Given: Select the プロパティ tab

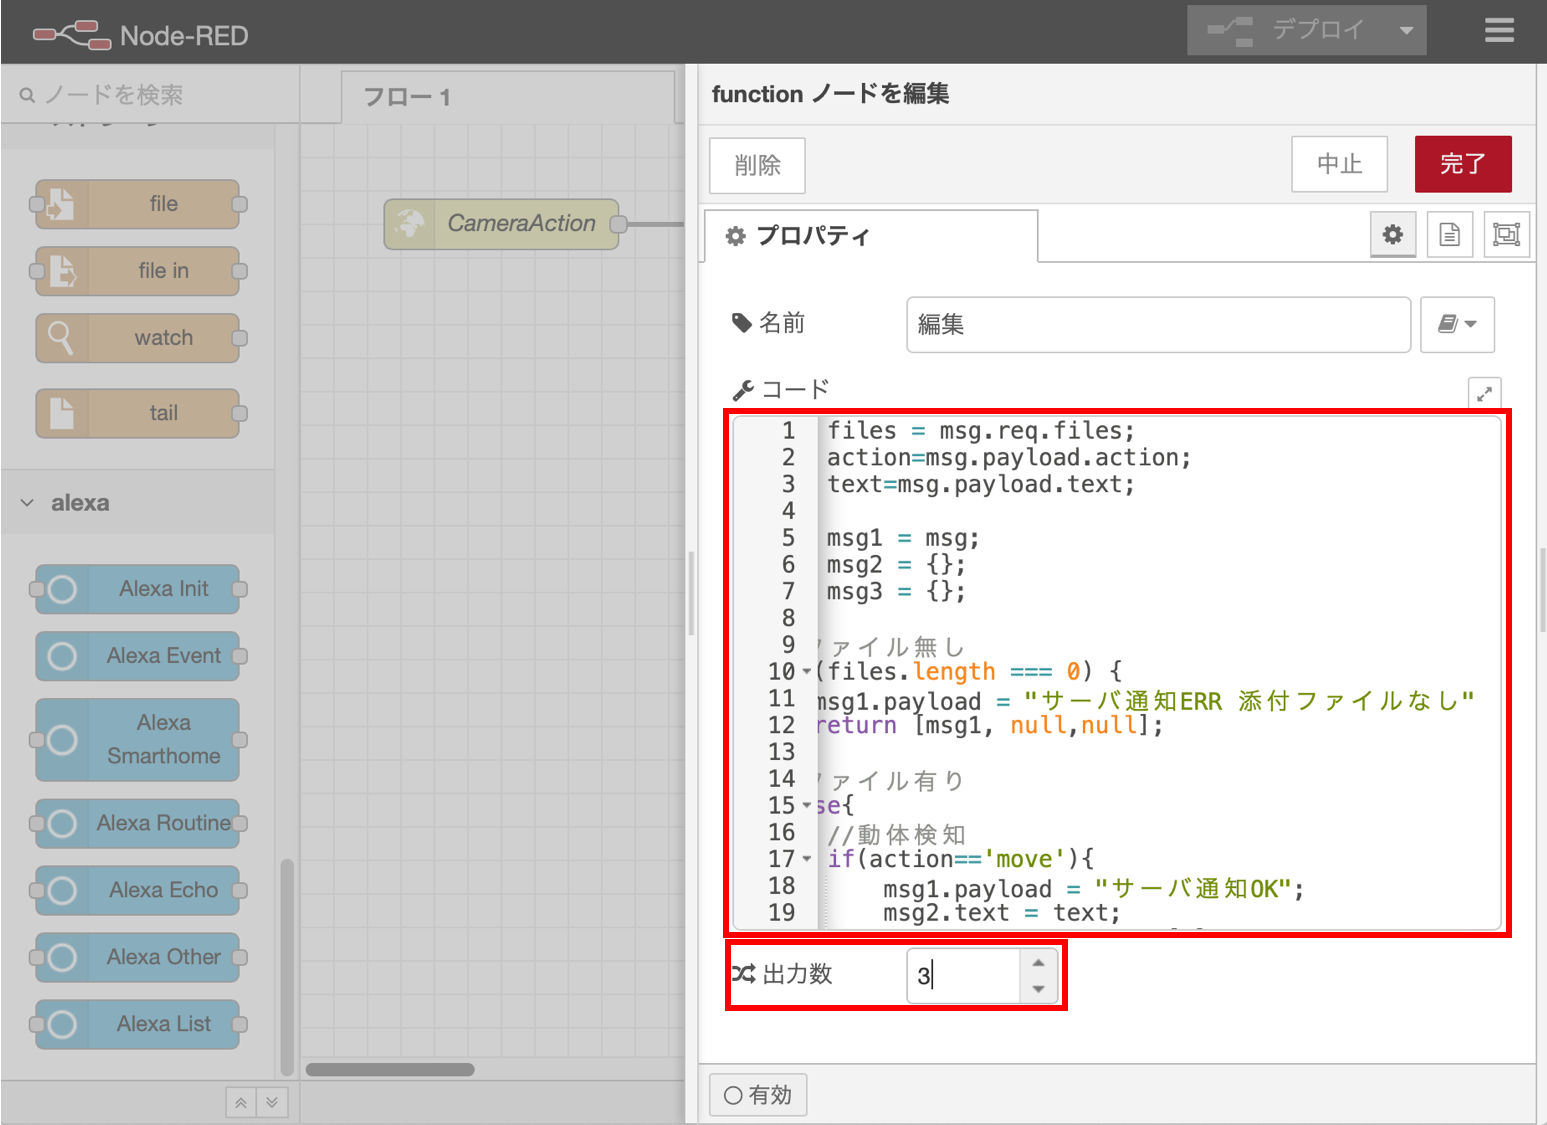Looking at the screenshot, I should tap(871, 236).
